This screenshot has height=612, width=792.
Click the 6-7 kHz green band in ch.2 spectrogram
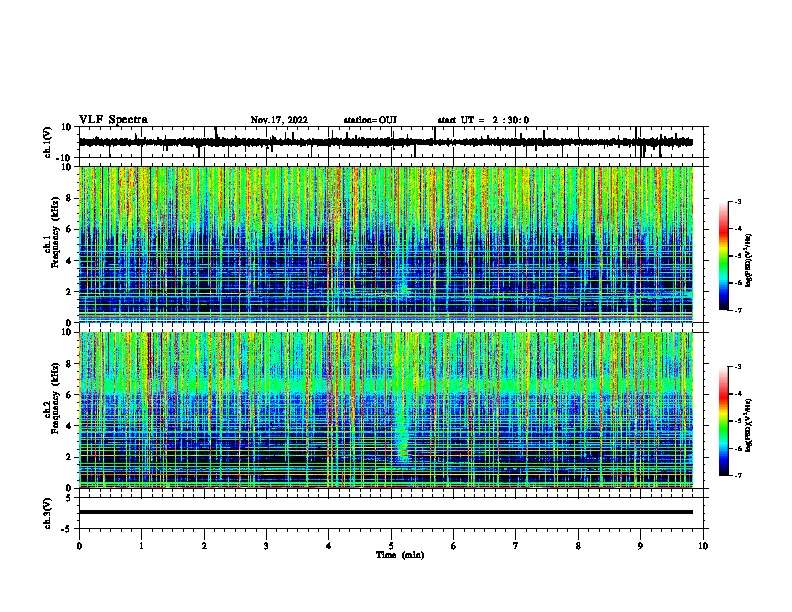click(385, 386)
